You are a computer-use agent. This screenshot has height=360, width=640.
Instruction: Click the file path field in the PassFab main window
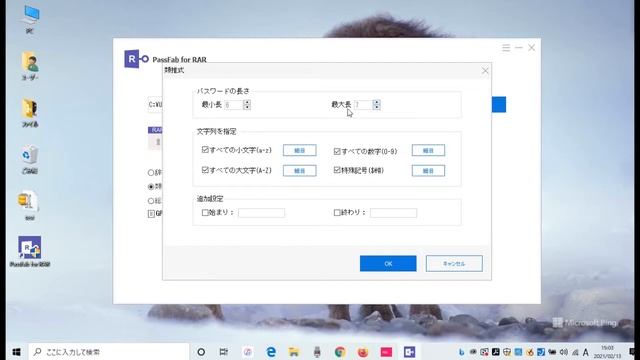pos(155,104)
